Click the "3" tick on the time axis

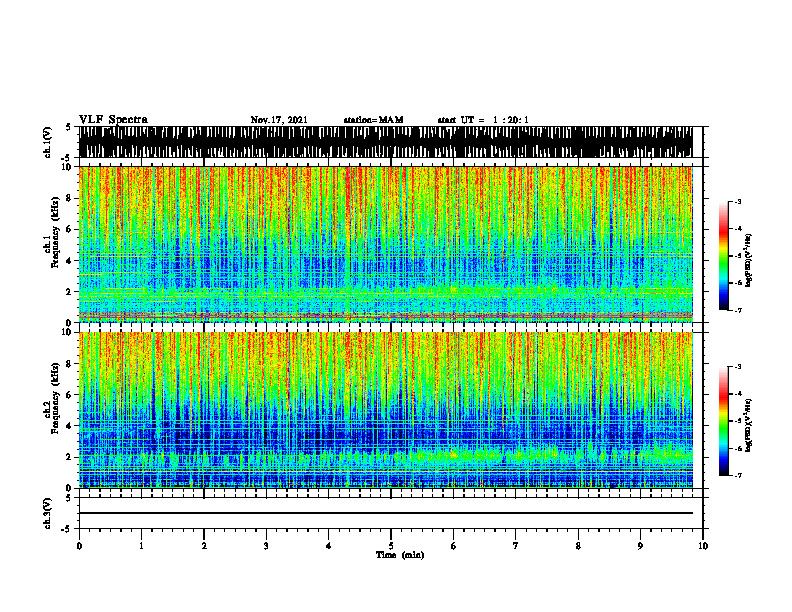266,546
